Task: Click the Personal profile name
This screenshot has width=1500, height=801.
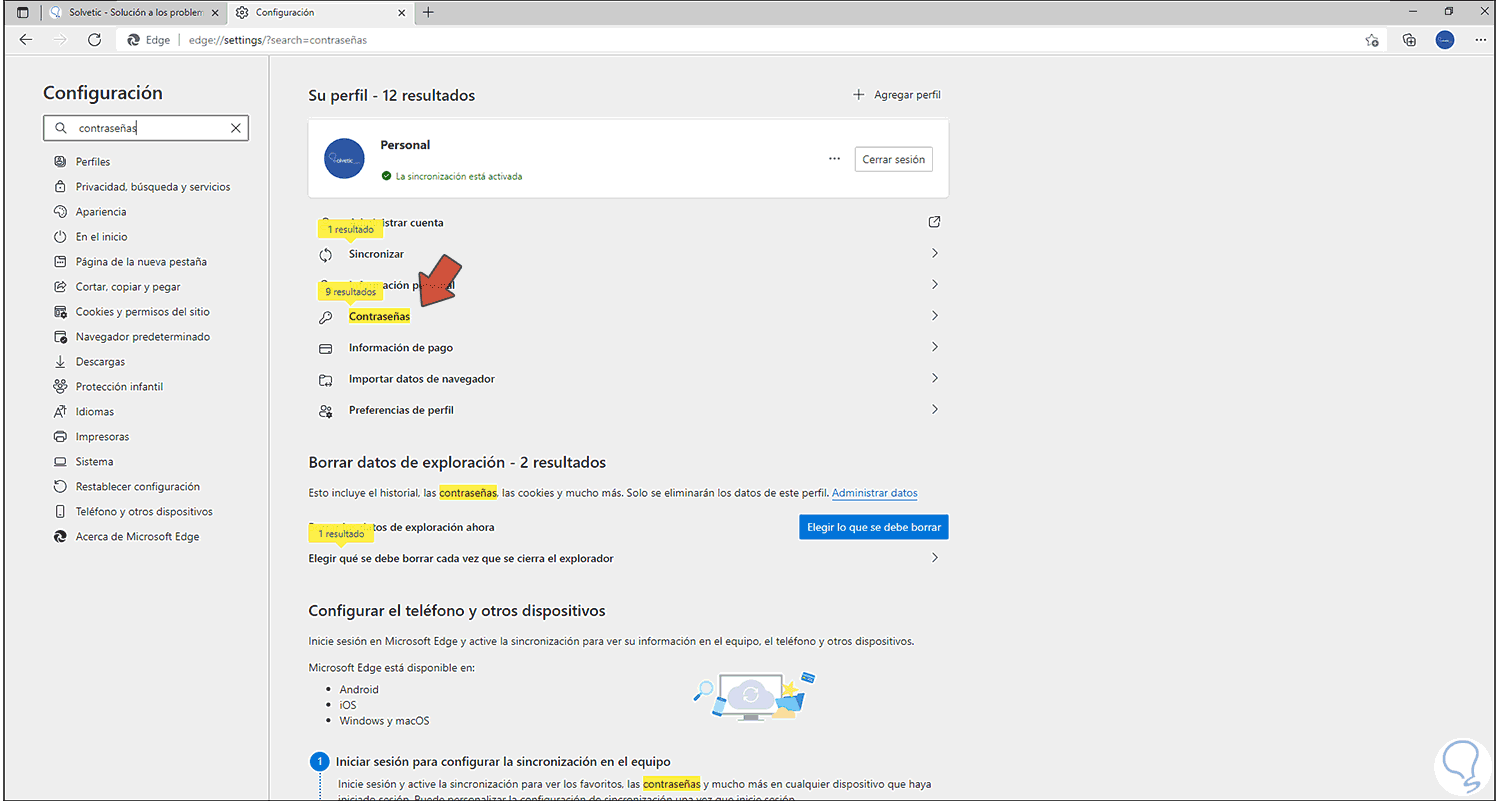Action: (405, 145)
